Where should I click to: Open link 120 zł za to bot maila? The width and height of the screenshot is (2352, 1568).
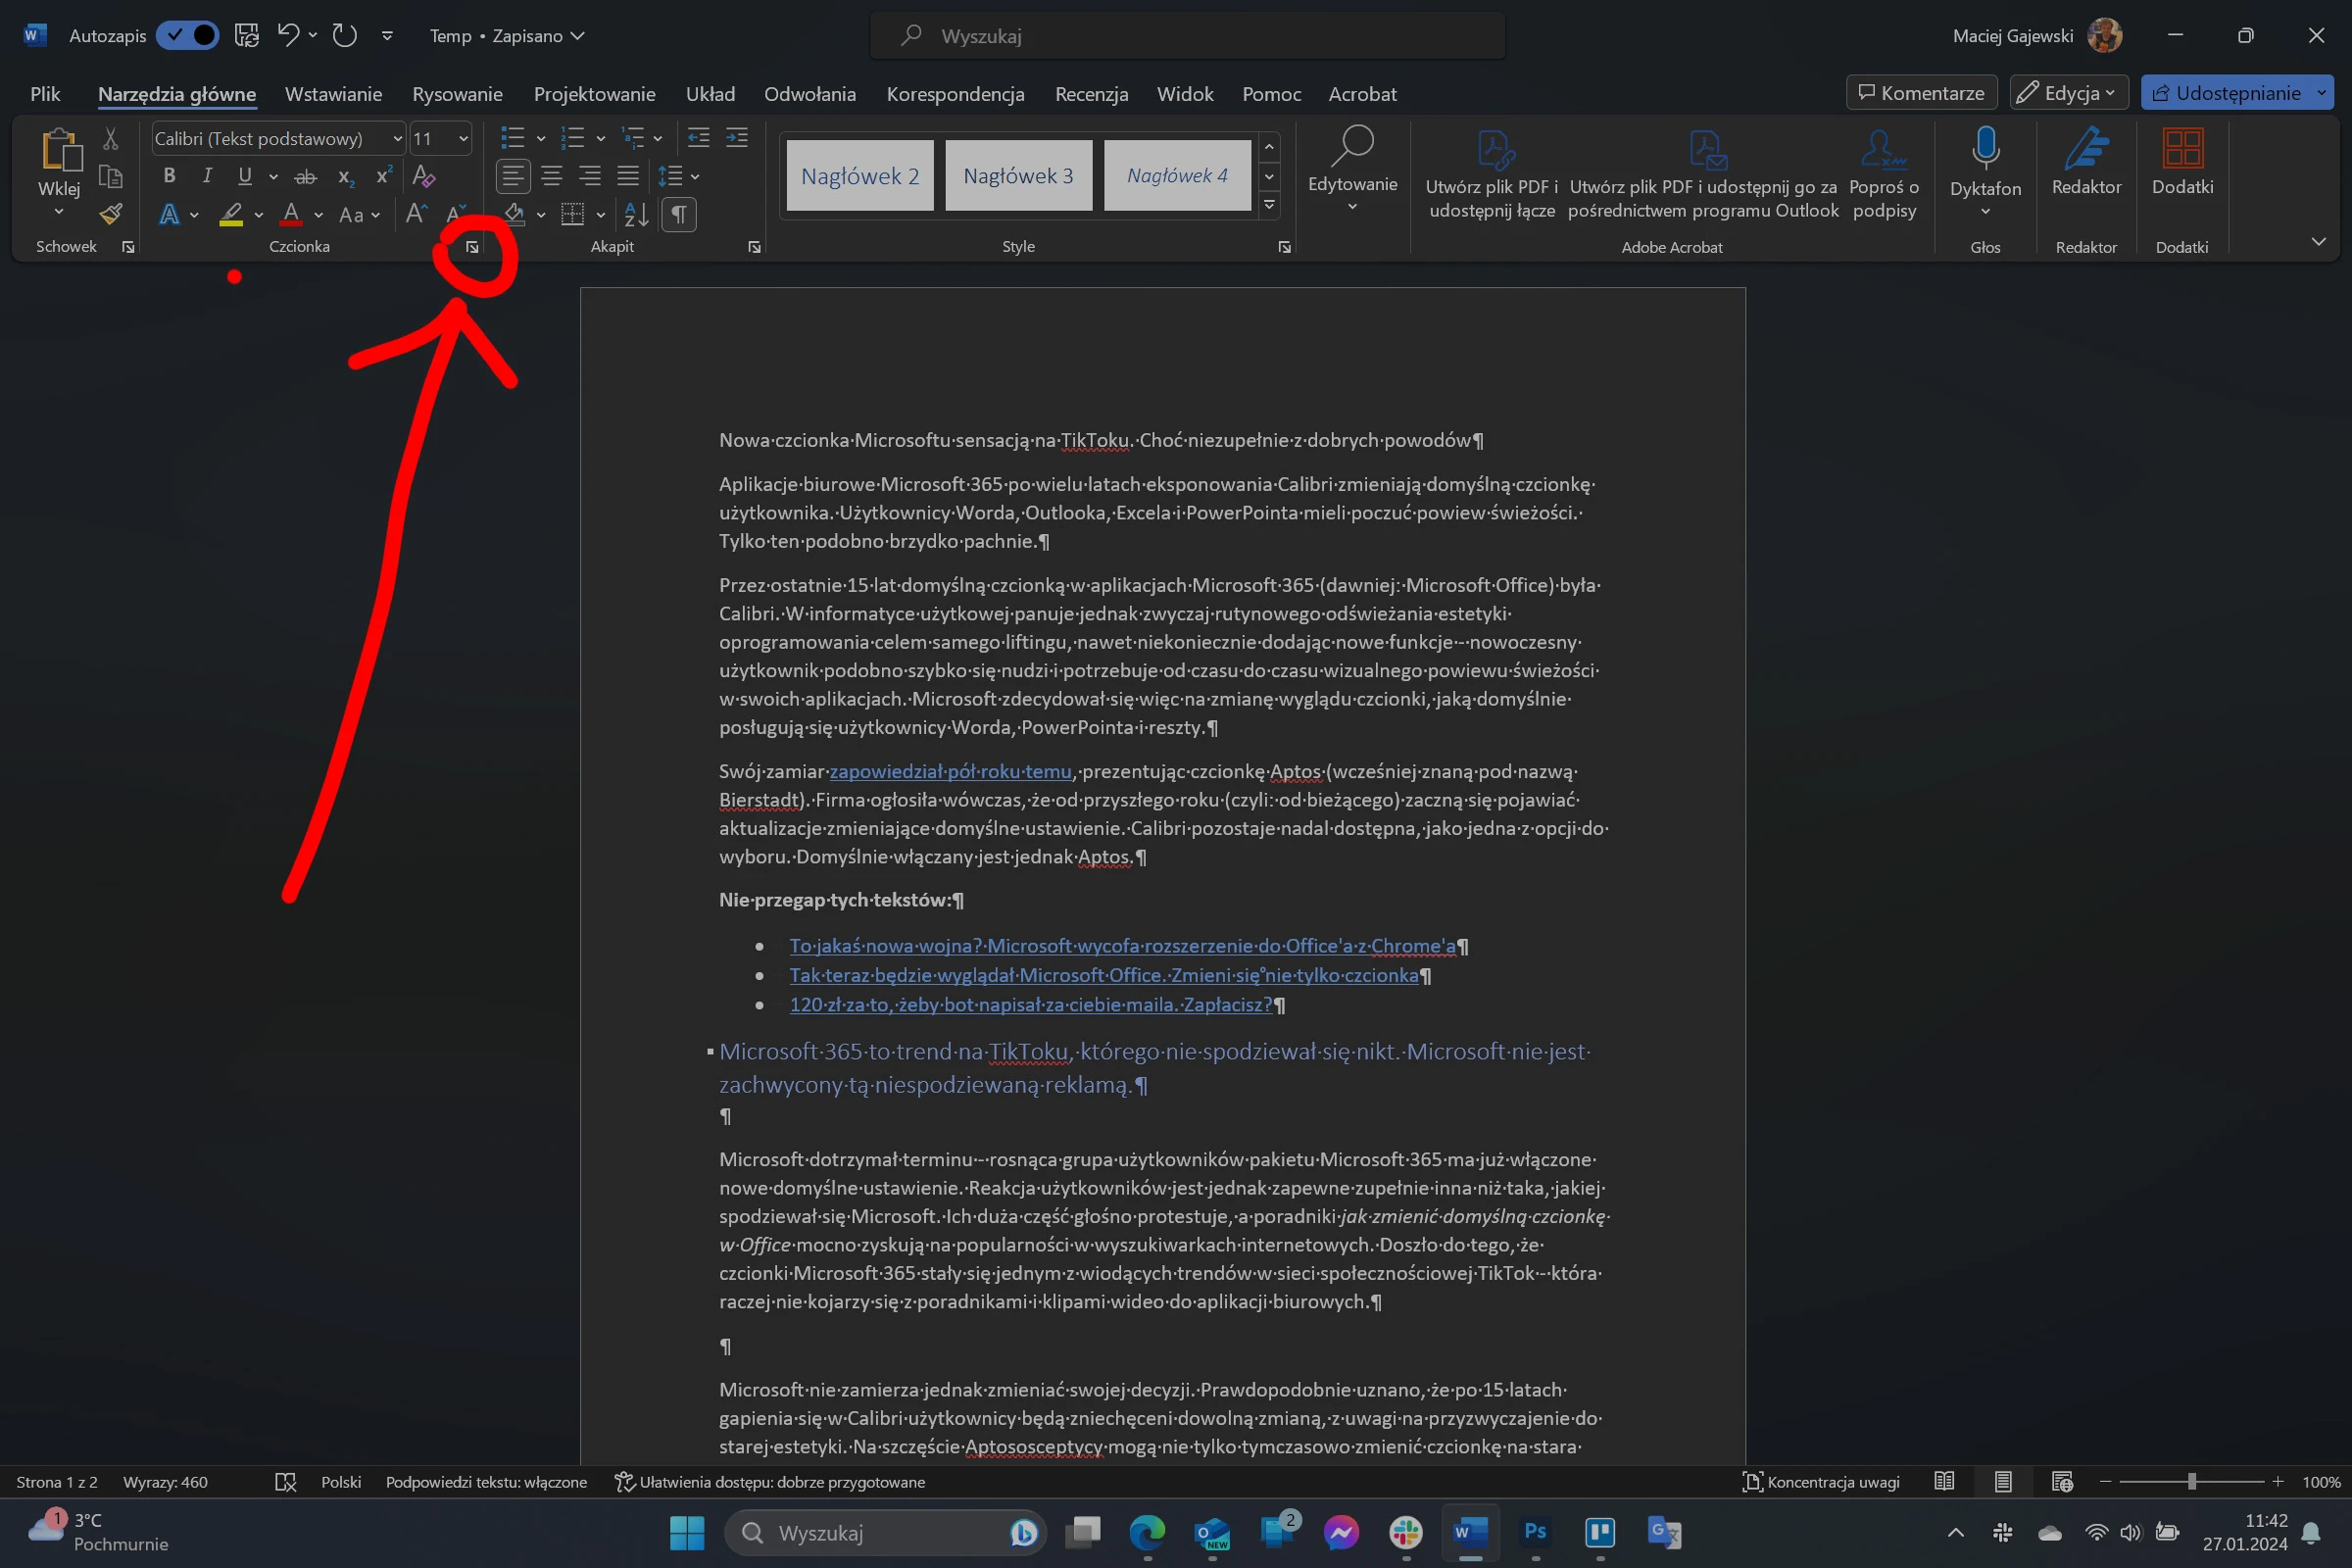[1030, 1005]
